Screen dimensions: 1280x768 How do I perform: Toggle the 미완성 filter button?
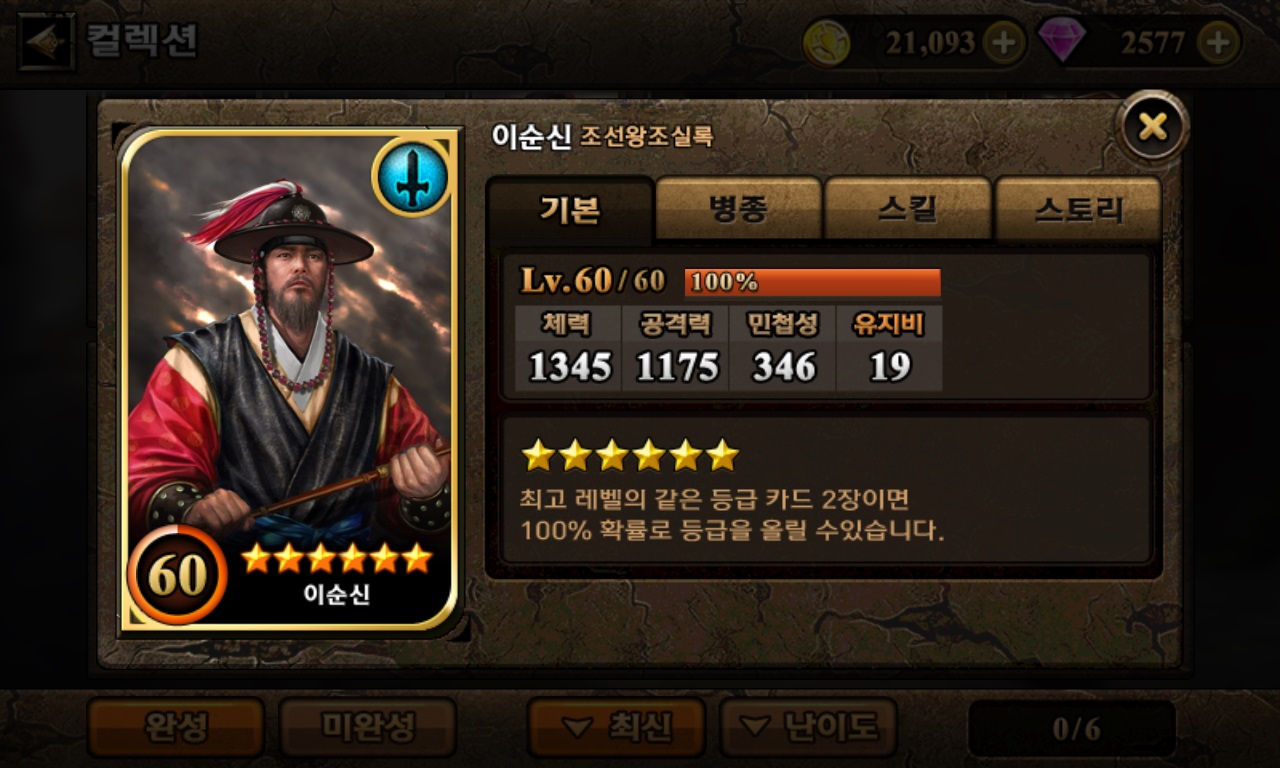367,726
